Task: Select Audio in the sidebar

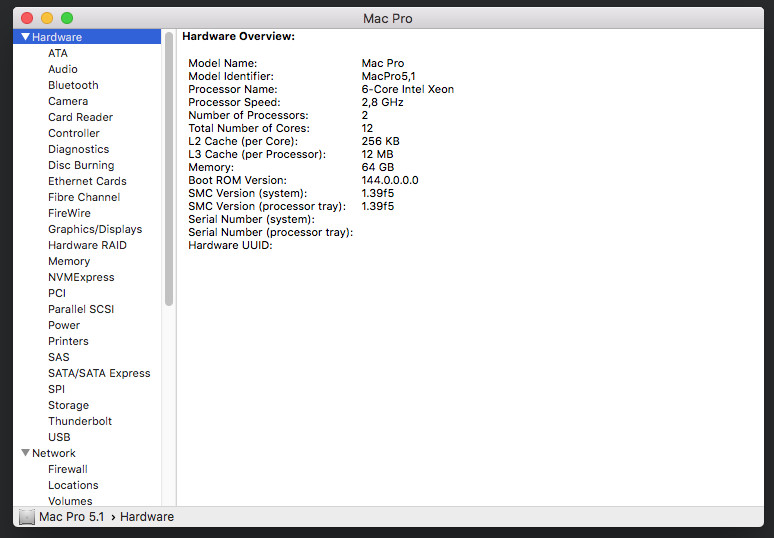Action: tap(63, 69)
